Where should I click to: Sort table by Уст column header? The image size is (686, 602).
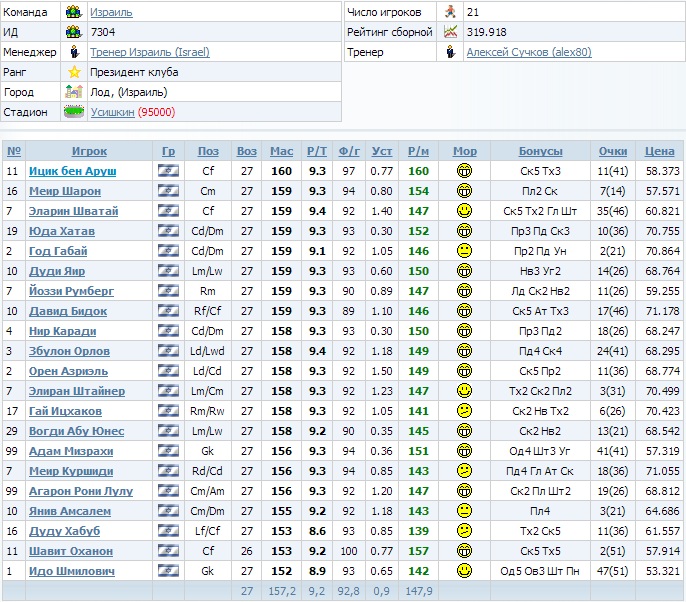382,151
